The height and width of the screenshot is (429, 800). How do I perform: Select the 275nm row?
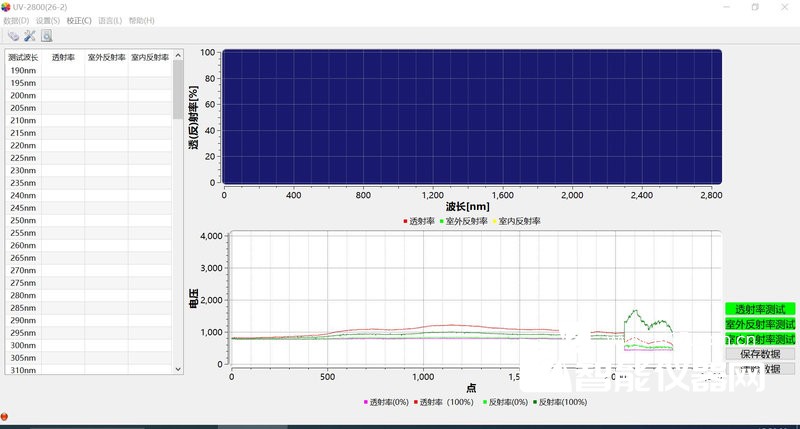(x=89, y=283)
